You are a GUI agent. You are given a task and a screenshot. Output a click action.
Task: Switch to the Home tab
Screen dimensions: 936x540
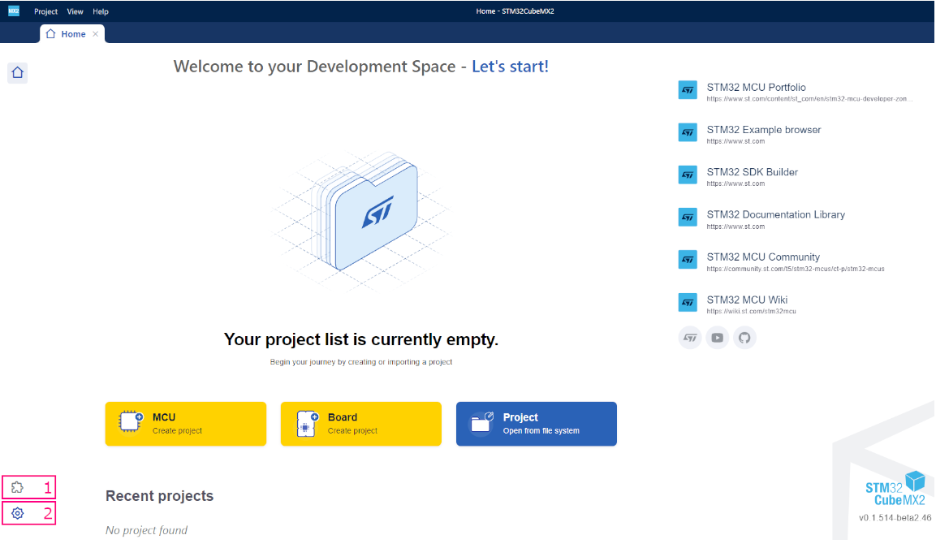pyautogui.click(x=72, y=34)
